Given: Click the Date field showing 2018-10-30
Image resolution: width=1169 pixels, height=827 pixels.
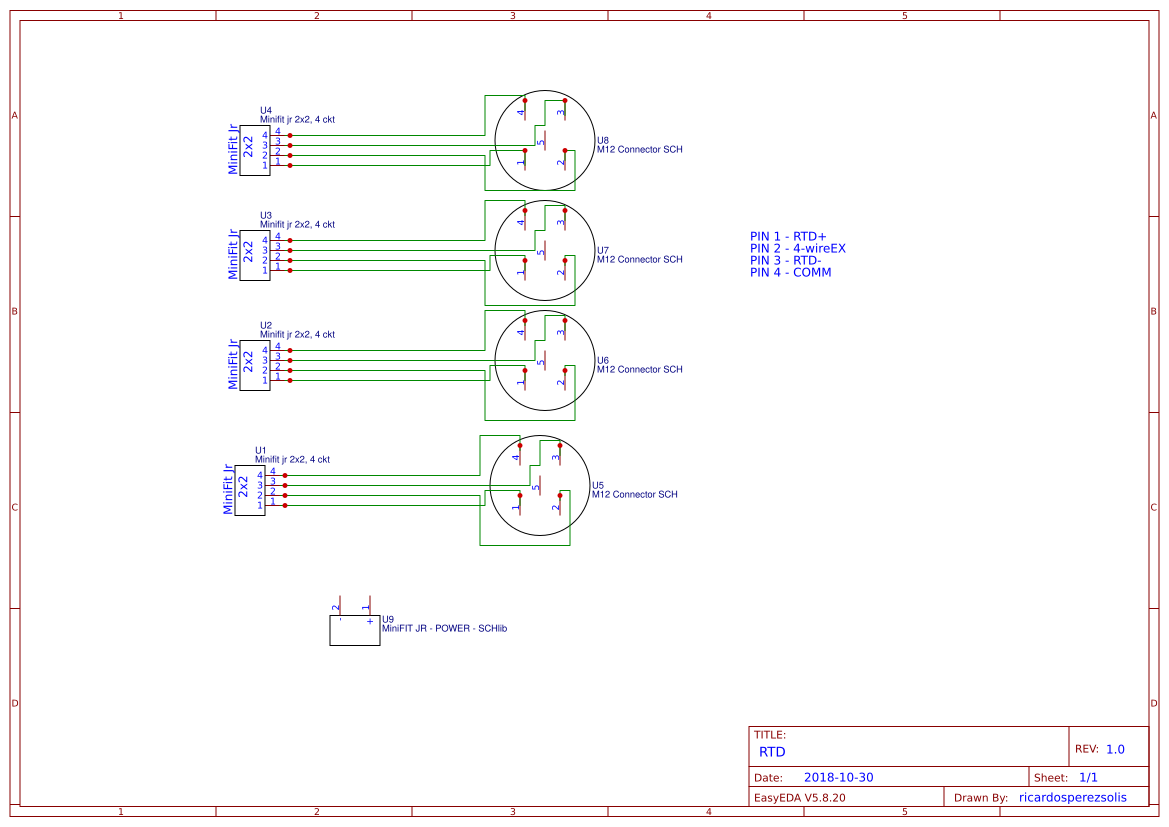Looking at the screenshot, I should 838,776.
